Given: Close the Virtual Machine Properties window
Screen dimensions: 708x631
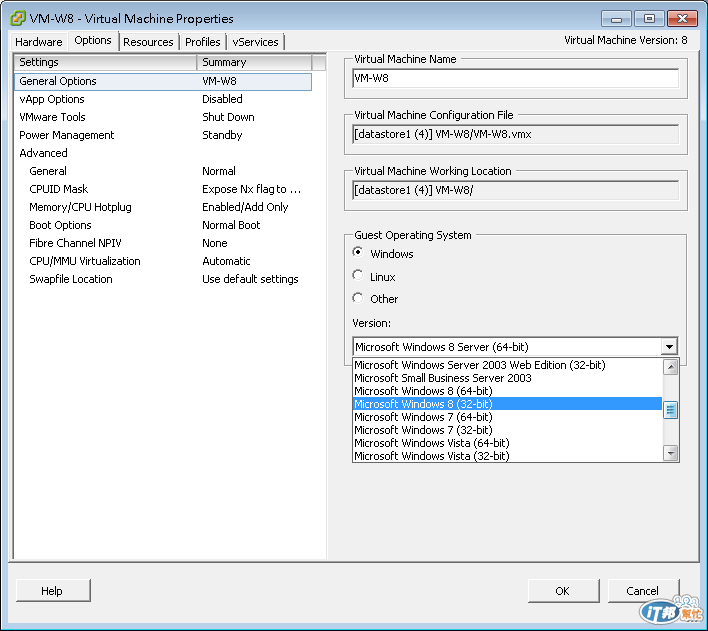Looking at the screenshot, I should click(x=682, y=19).
